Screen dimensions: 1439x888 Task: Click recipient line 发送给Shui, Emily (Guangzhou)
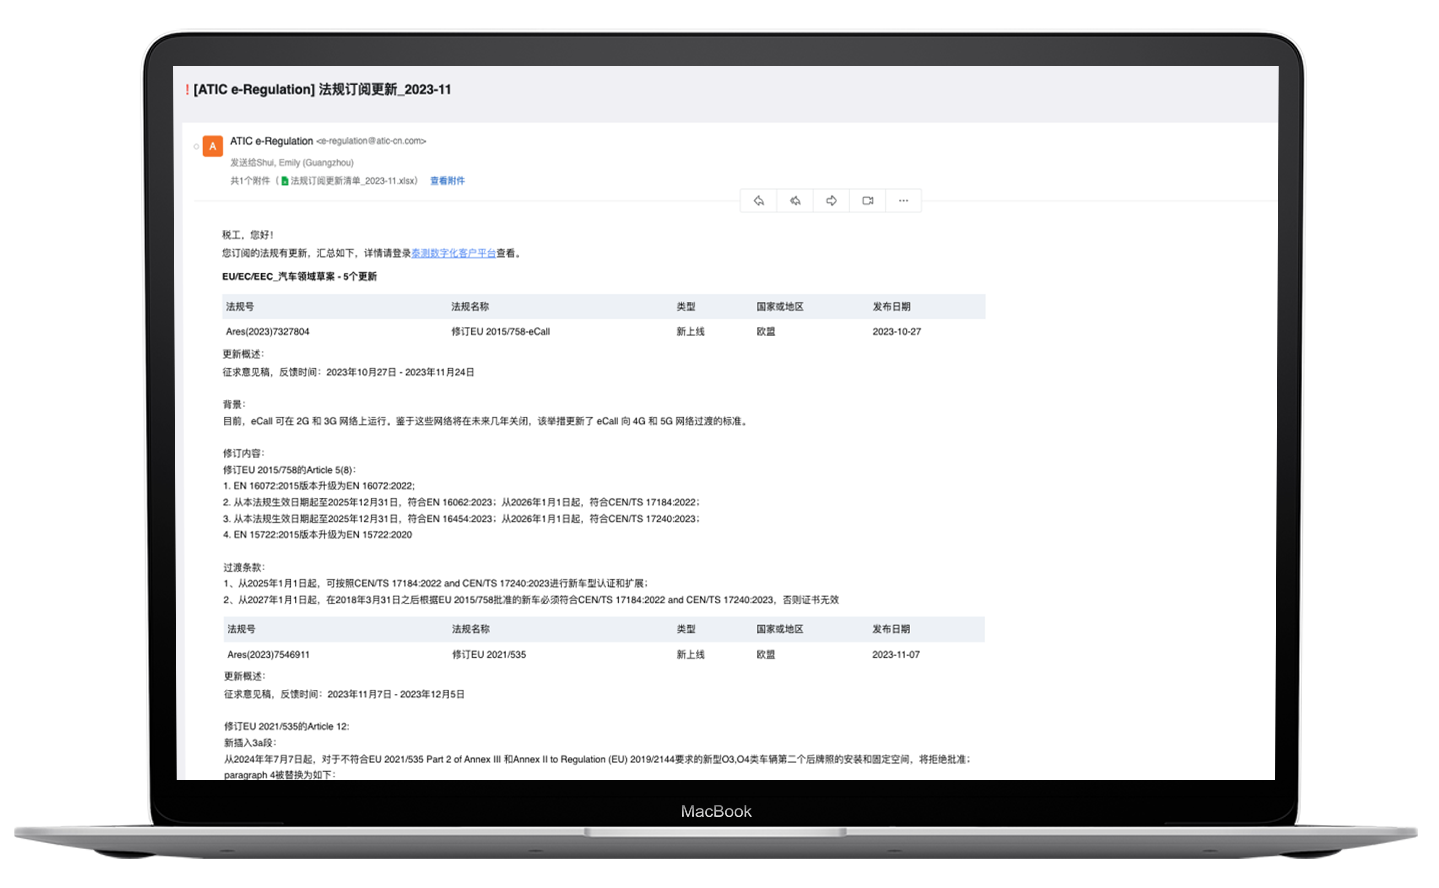coord(291,162)
